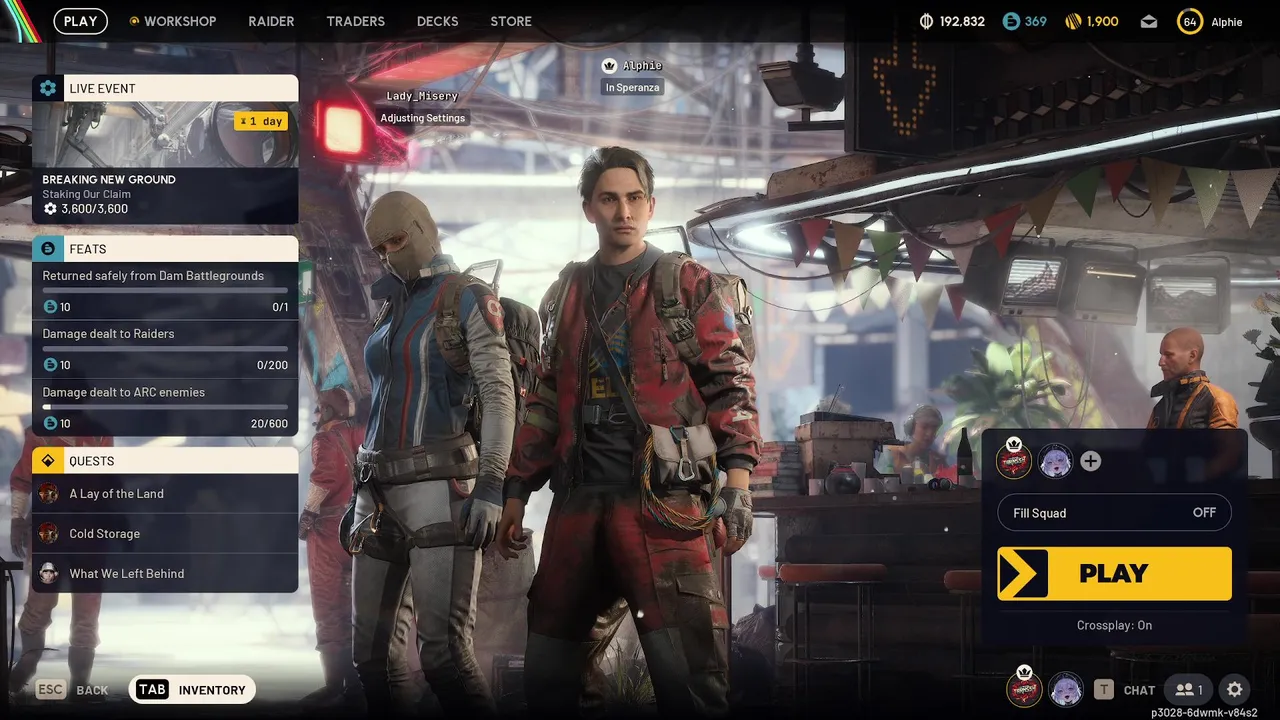Click the Live Event gear icon
The image size is (1280, 720).
tap(48, 88)
